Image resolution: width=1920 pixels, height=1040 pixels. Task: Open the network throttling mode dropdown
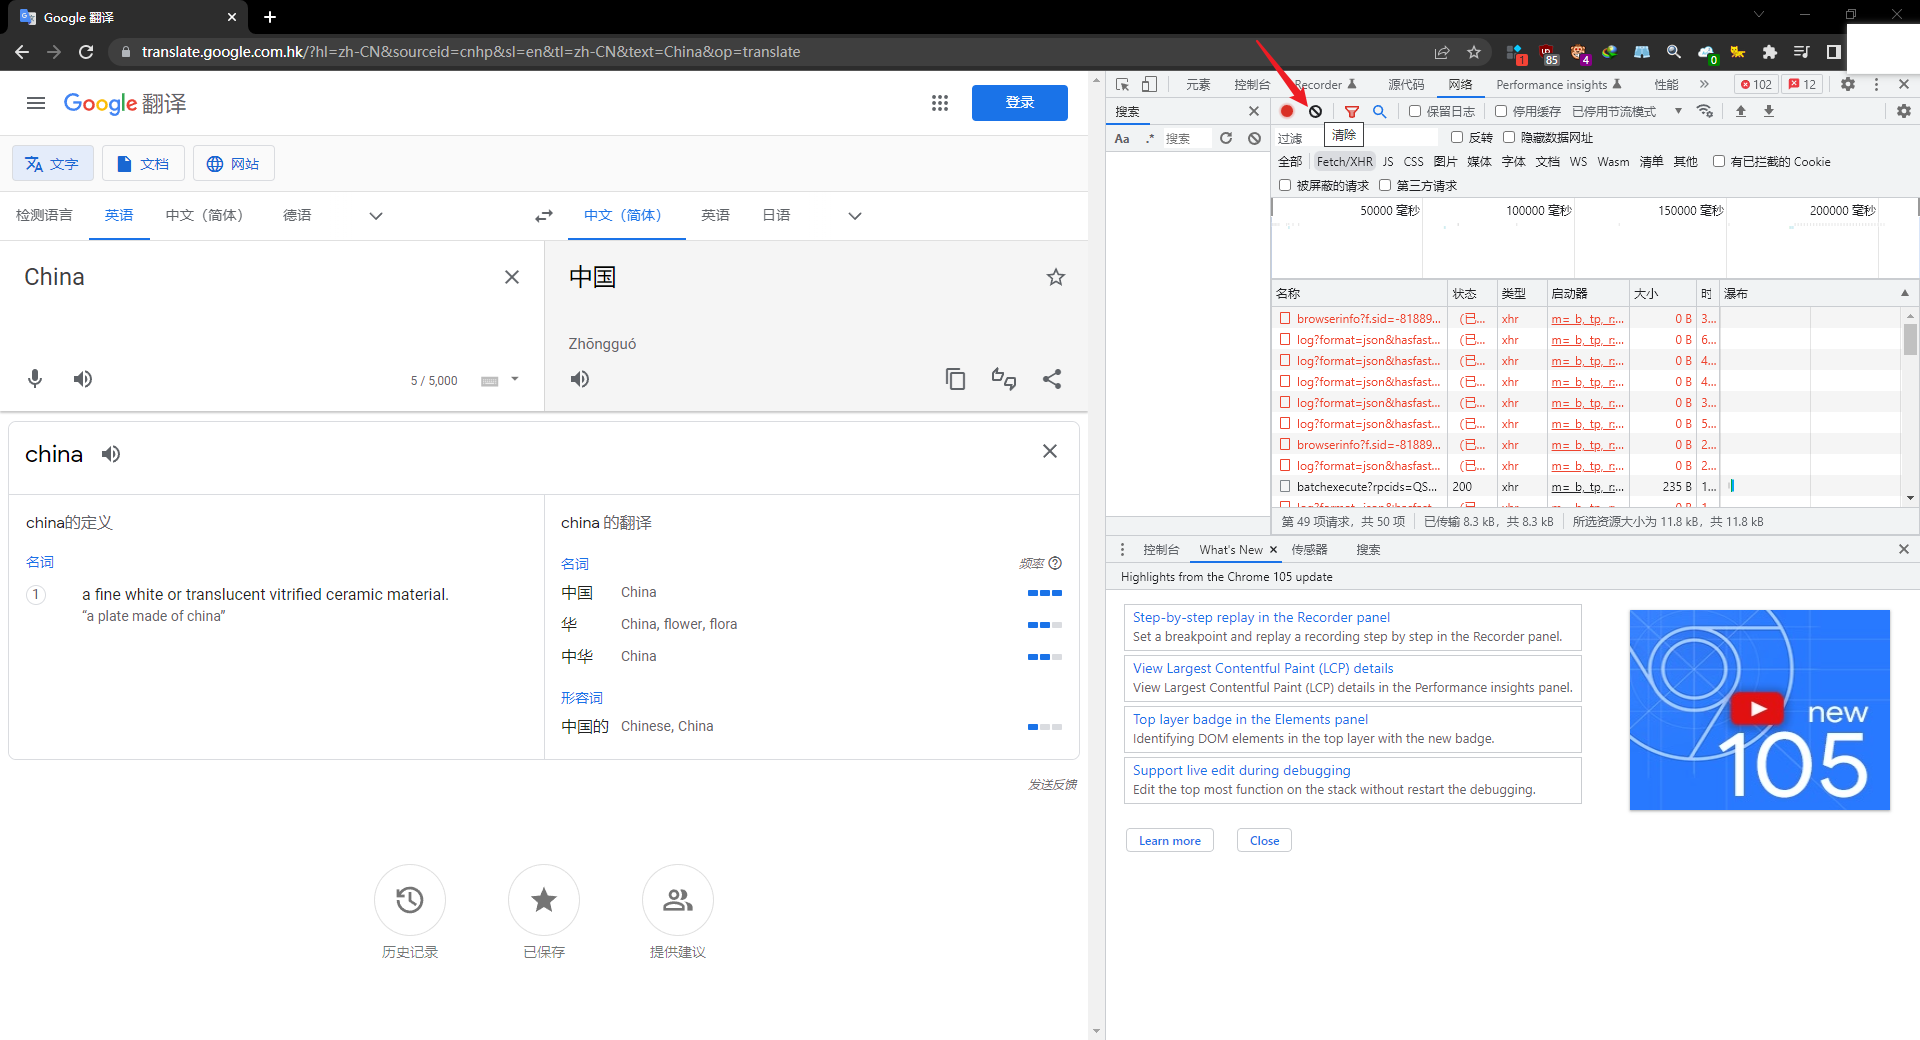(1678, 111)
